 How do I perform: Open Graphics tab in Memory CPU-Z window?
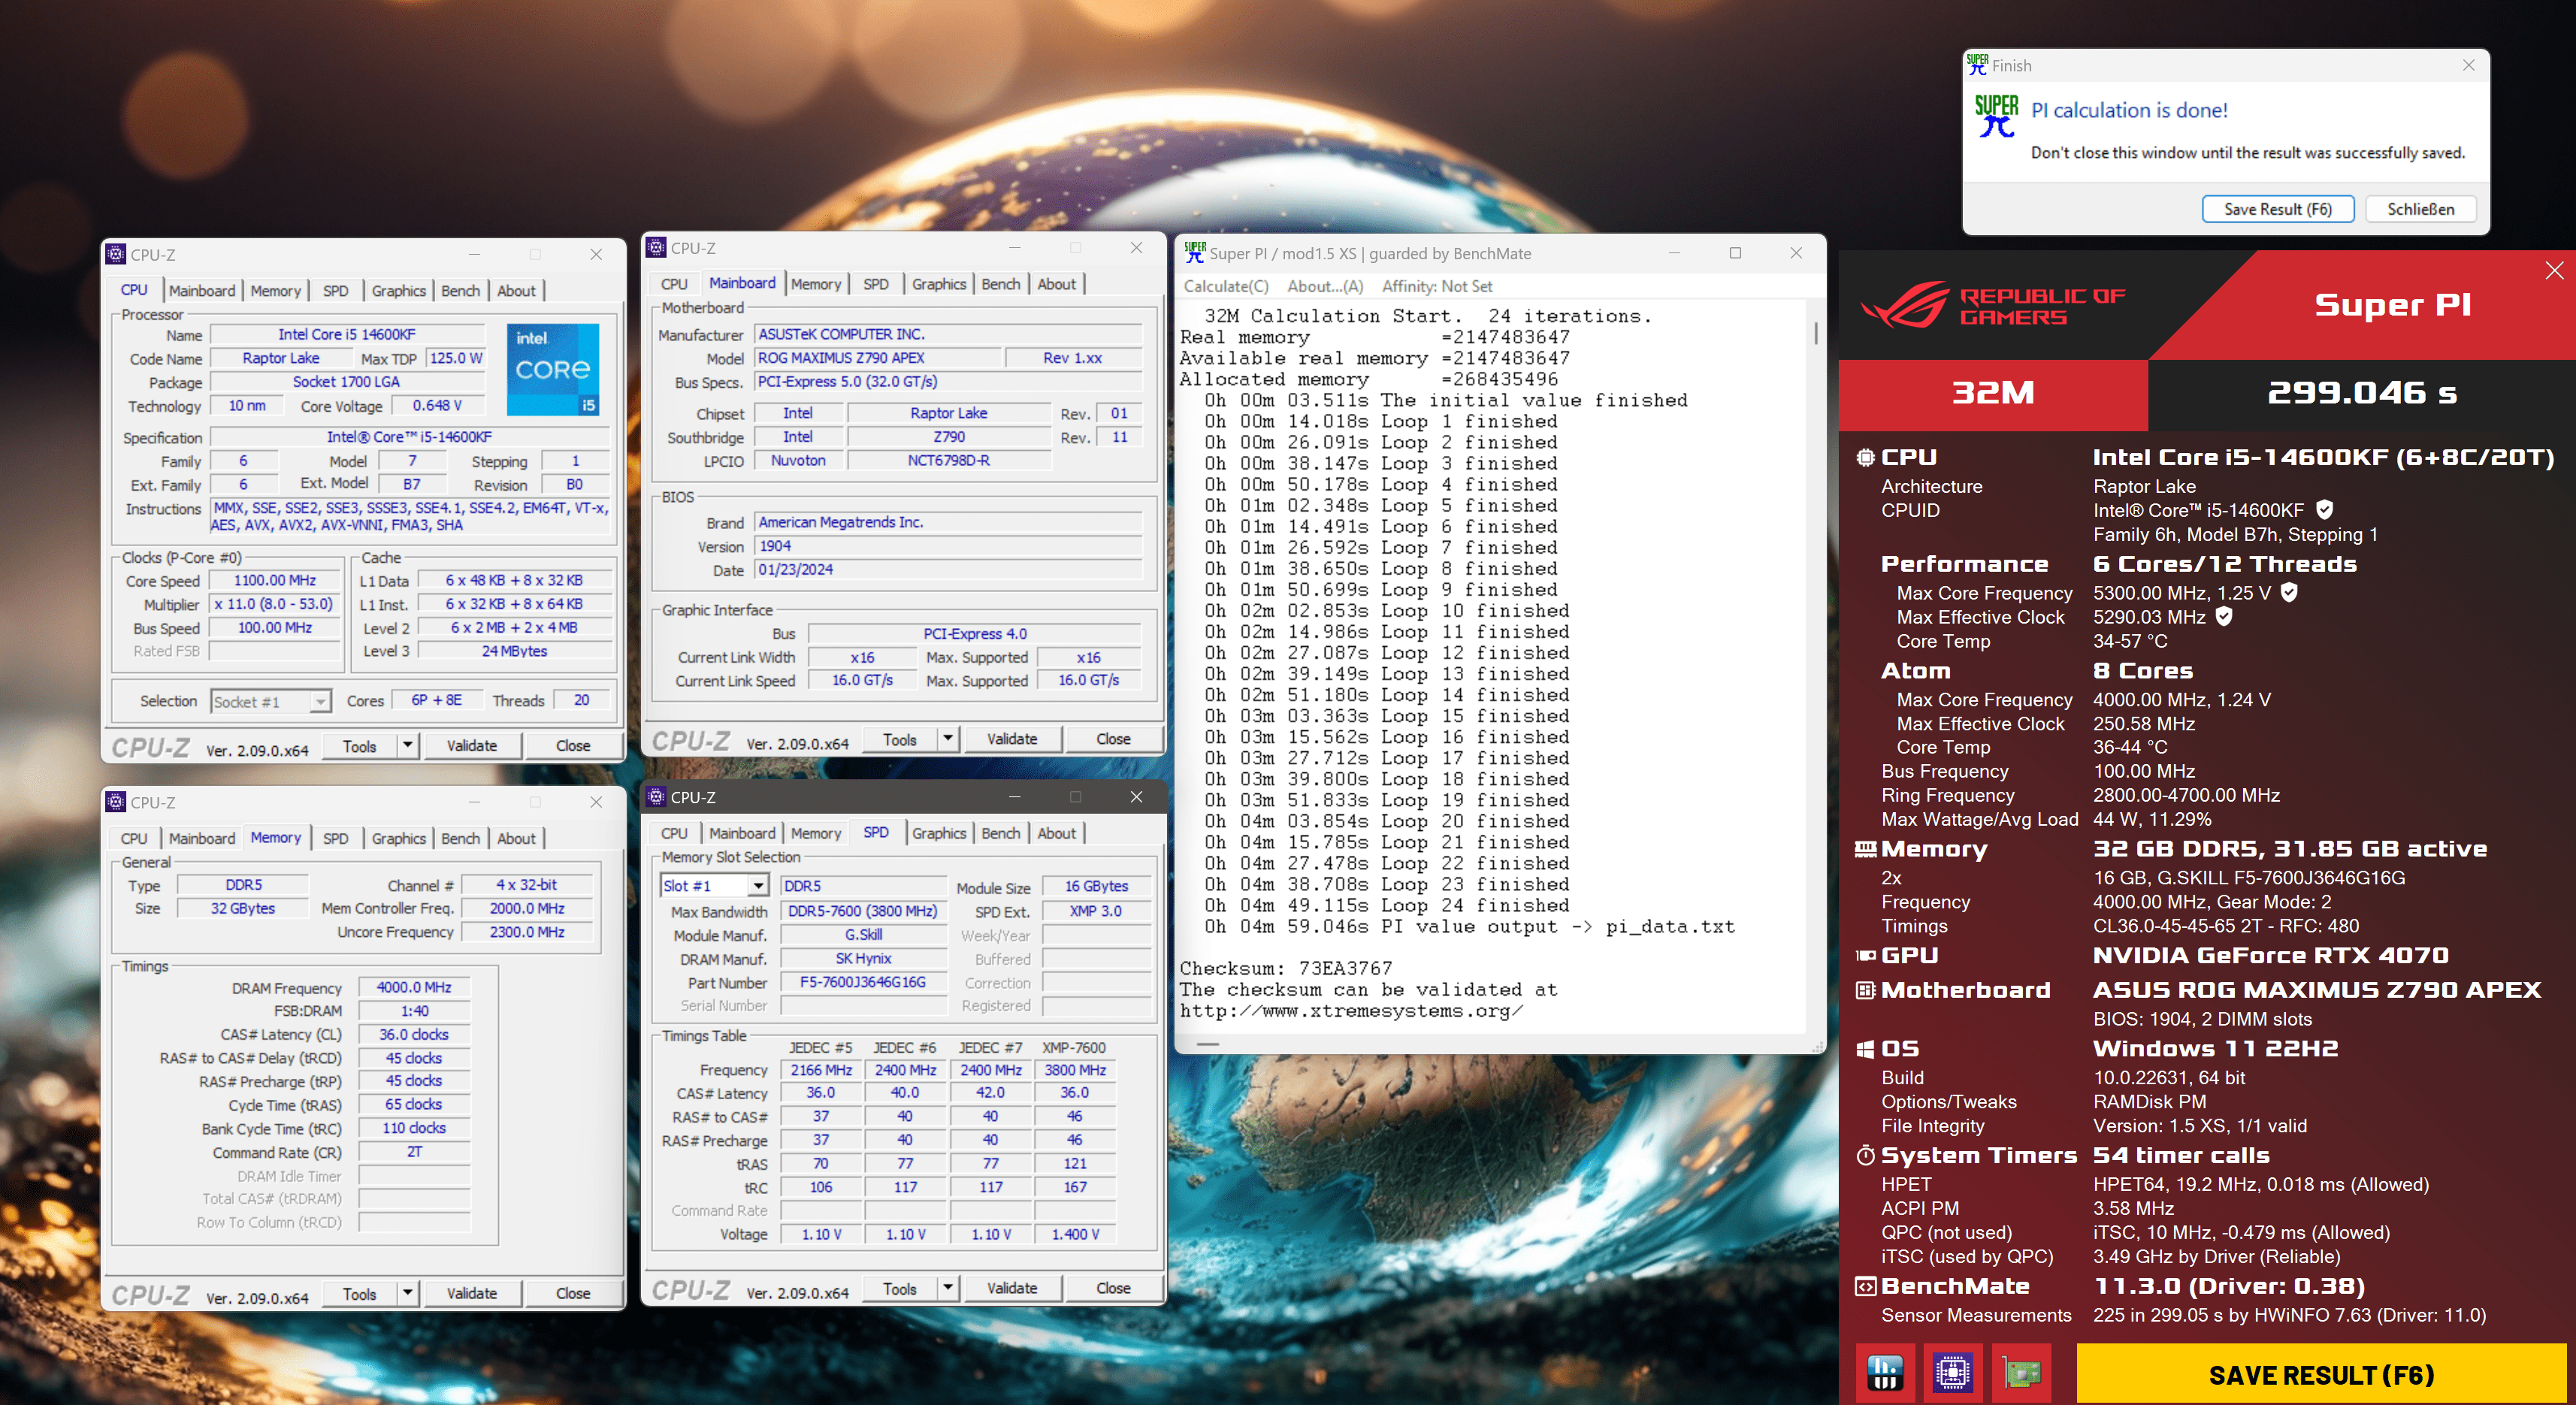click(x=398, y=839)
